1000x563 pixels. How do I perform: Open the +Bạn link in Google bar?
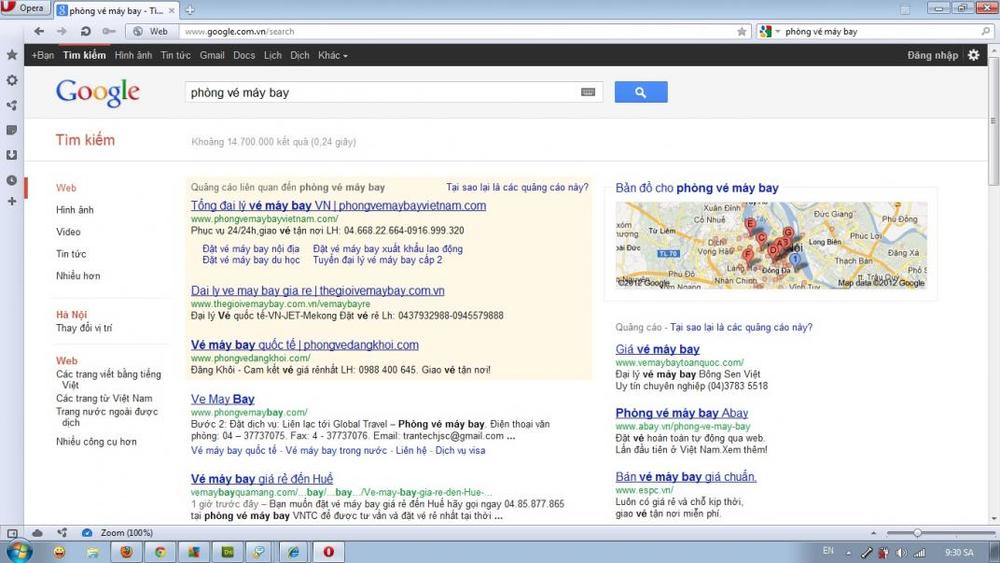click(x=43, y=55)
